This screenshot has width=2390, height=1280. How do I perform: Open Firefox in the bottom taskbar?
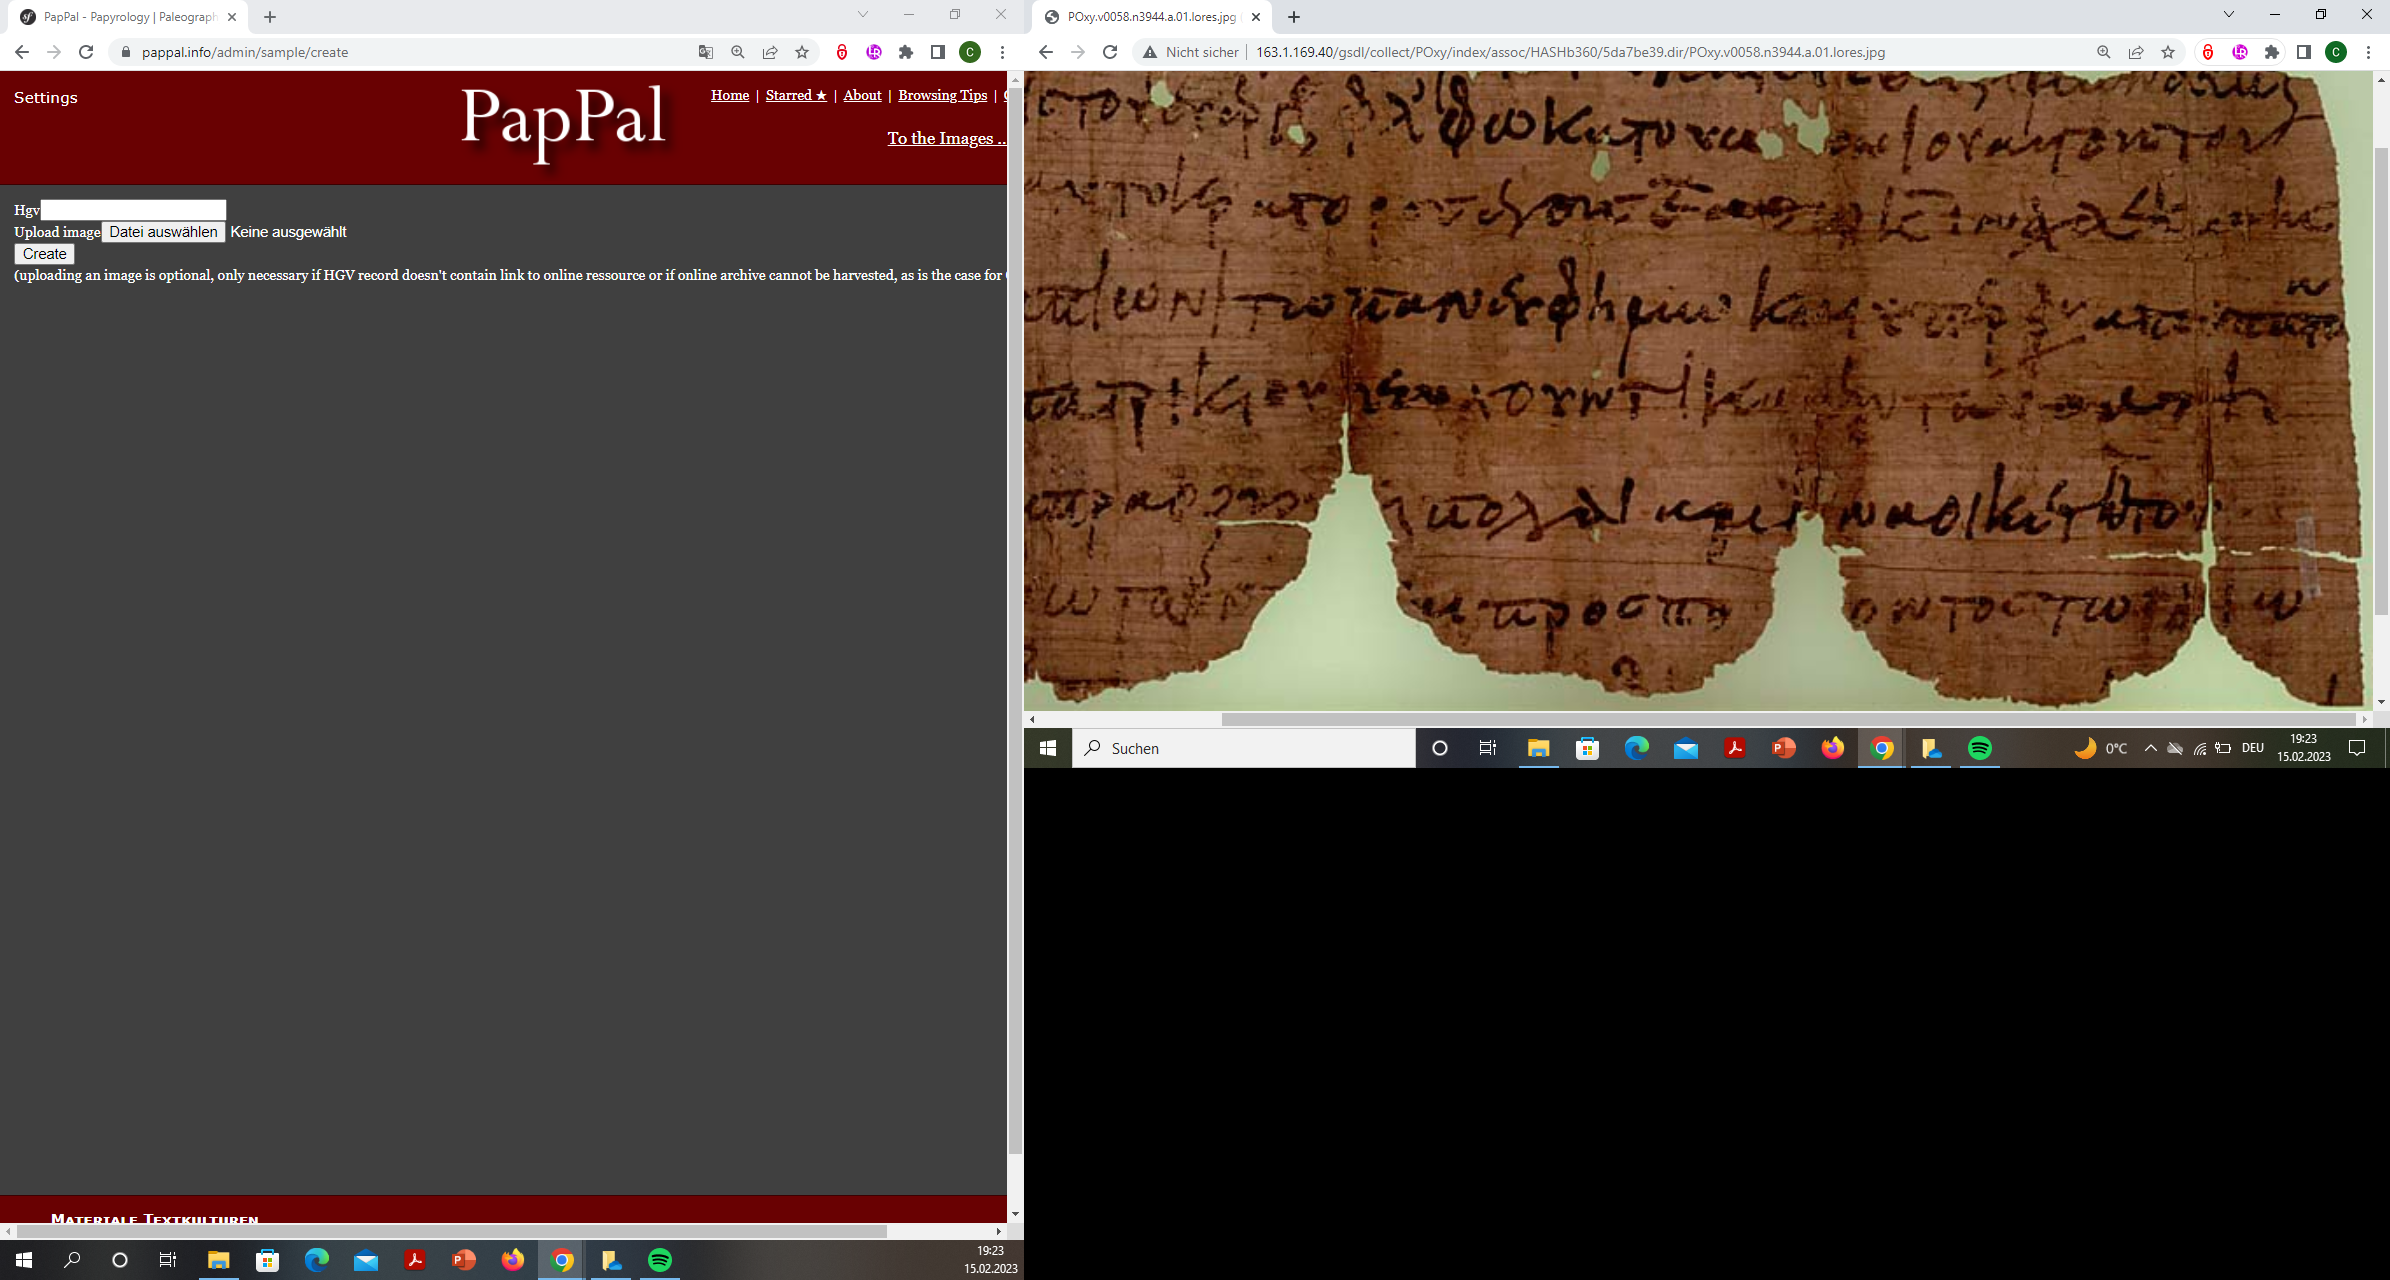pos(513,1260)
